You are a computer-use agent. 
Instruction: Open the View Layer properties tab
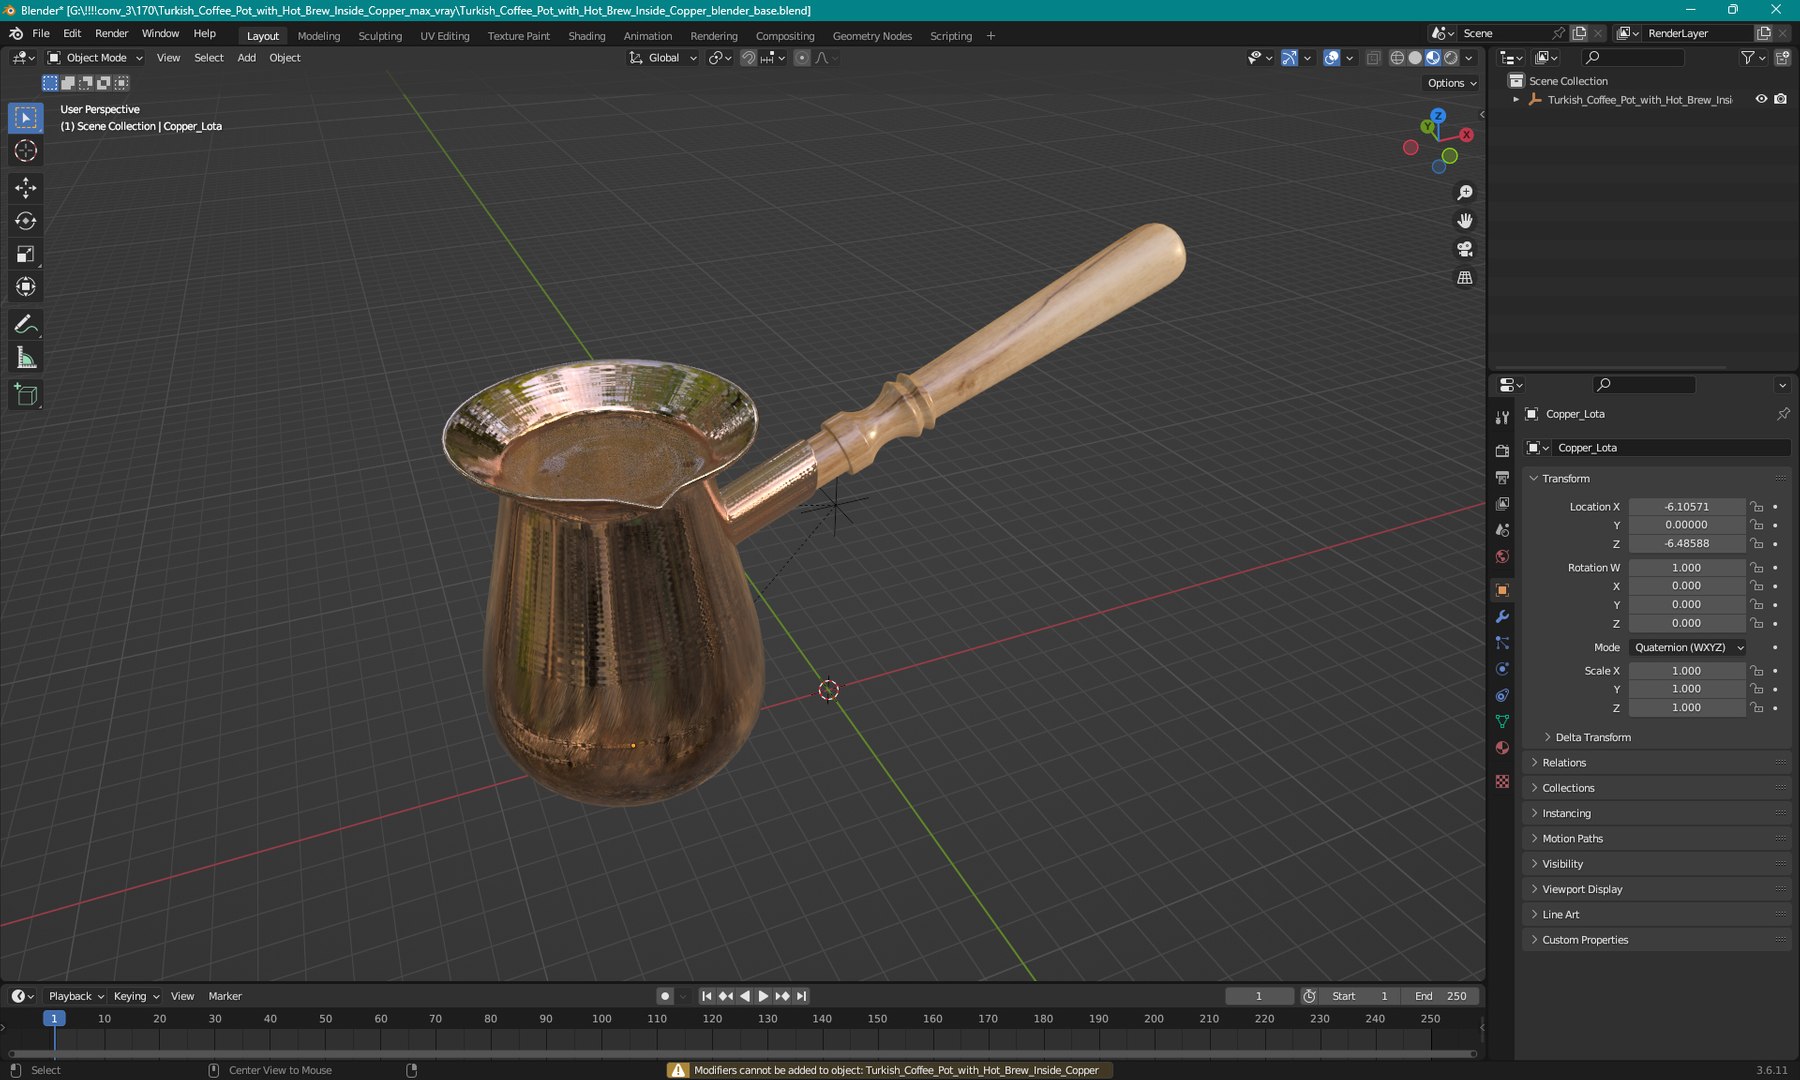coord(1502,504)
